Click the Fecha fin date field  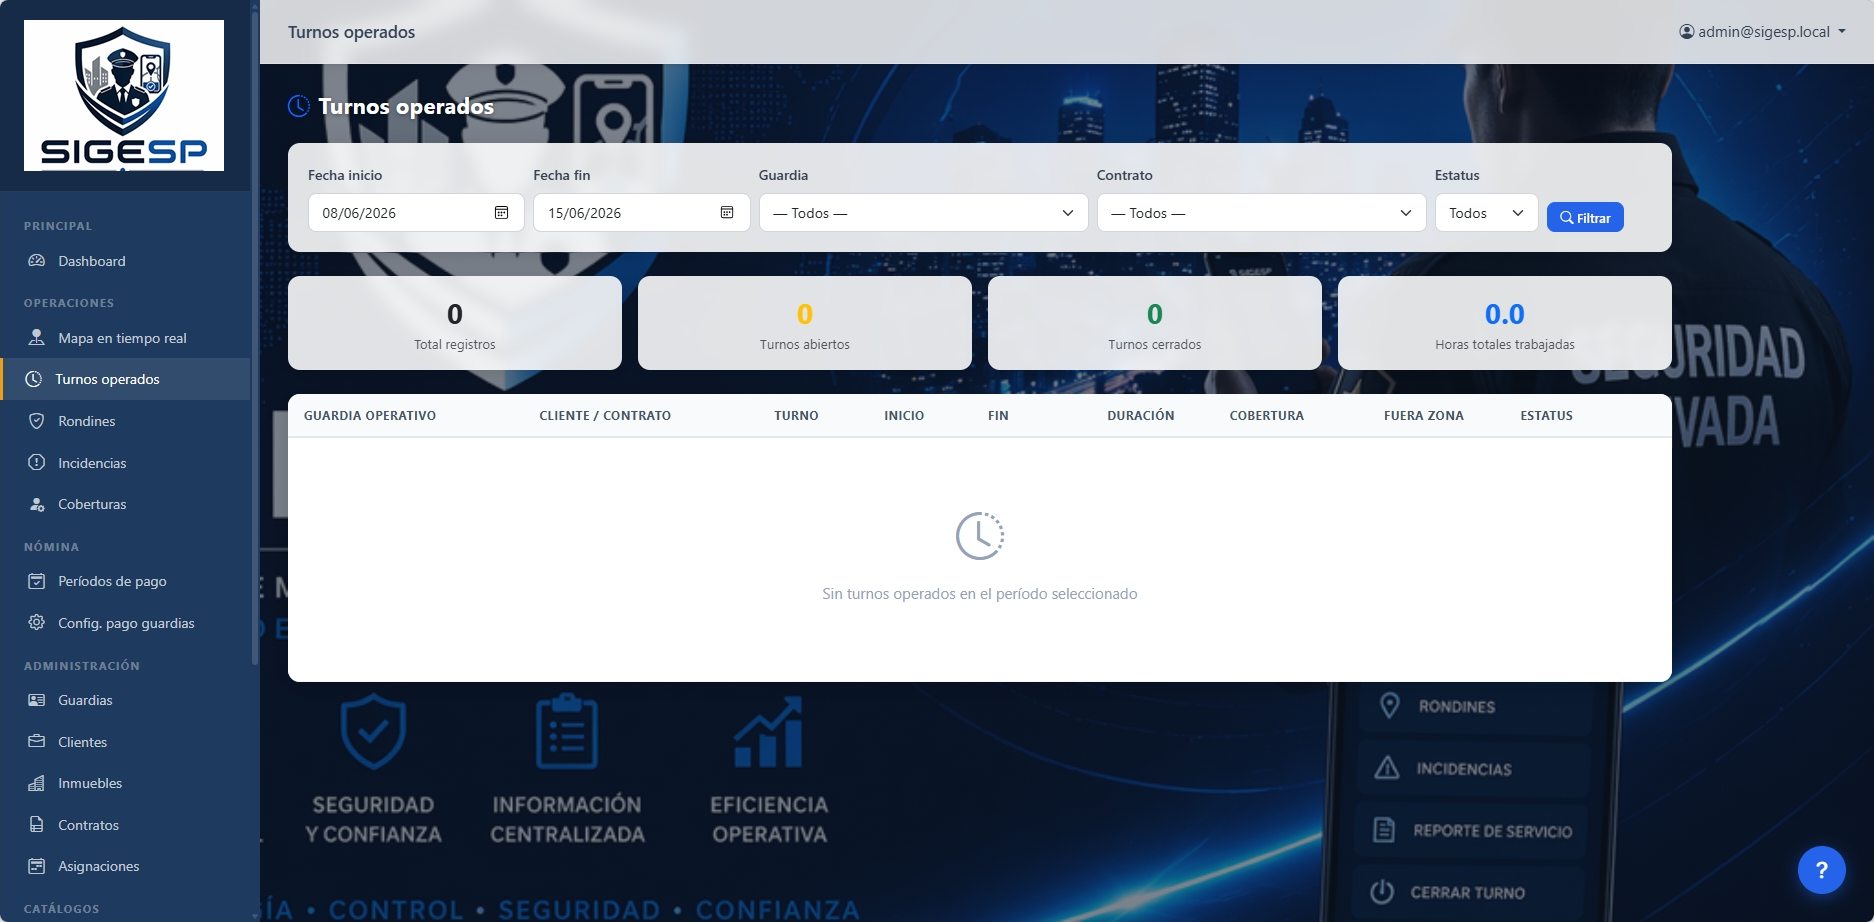[x=642, y=213]
